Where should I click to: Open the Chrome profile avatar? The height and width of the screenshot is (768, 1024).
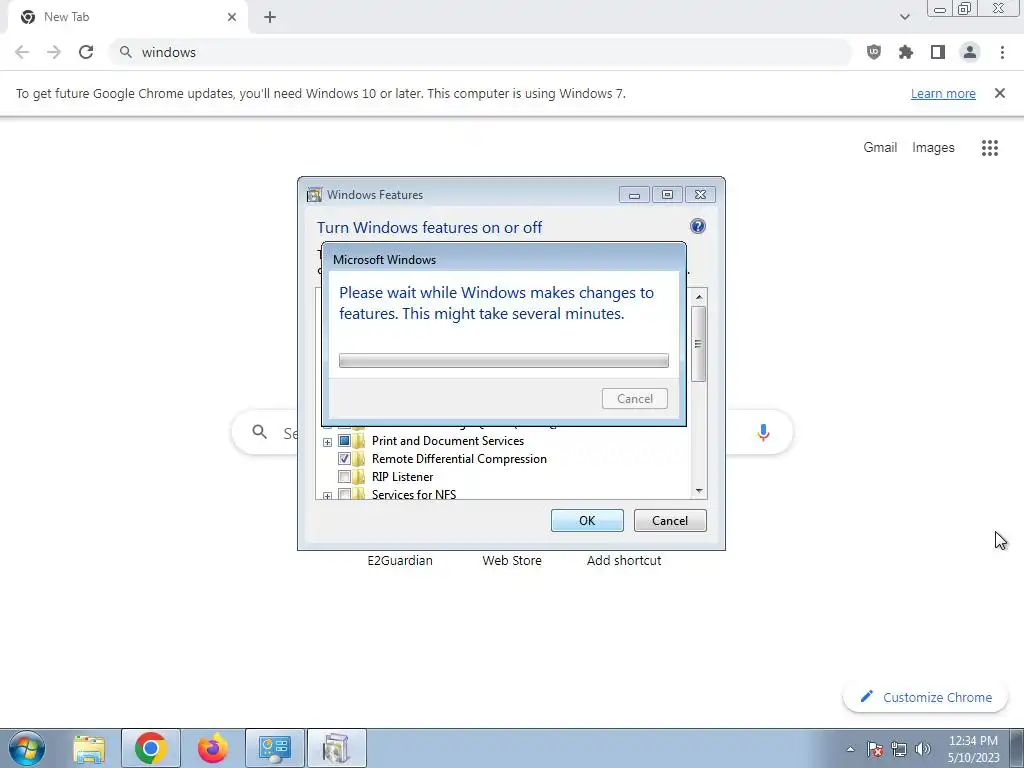point(970,52)
